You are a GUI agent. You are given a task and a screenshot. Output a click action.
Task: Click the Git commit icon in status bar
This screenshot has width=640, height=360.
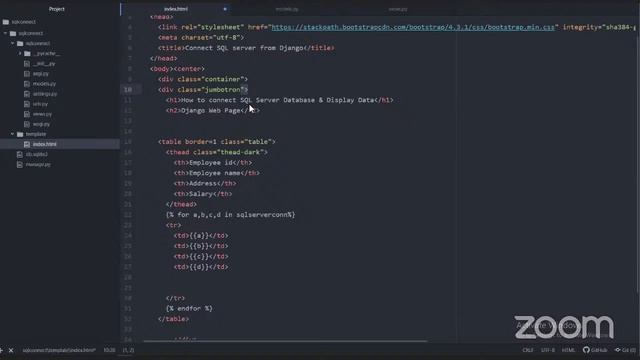(618, 350)
